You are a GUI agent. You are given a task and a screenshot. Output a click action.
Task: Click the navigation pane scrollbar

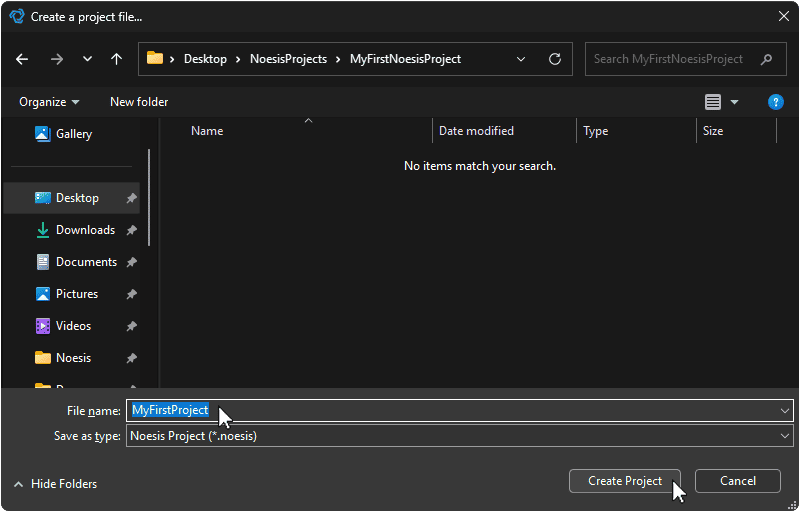(149, 198)
